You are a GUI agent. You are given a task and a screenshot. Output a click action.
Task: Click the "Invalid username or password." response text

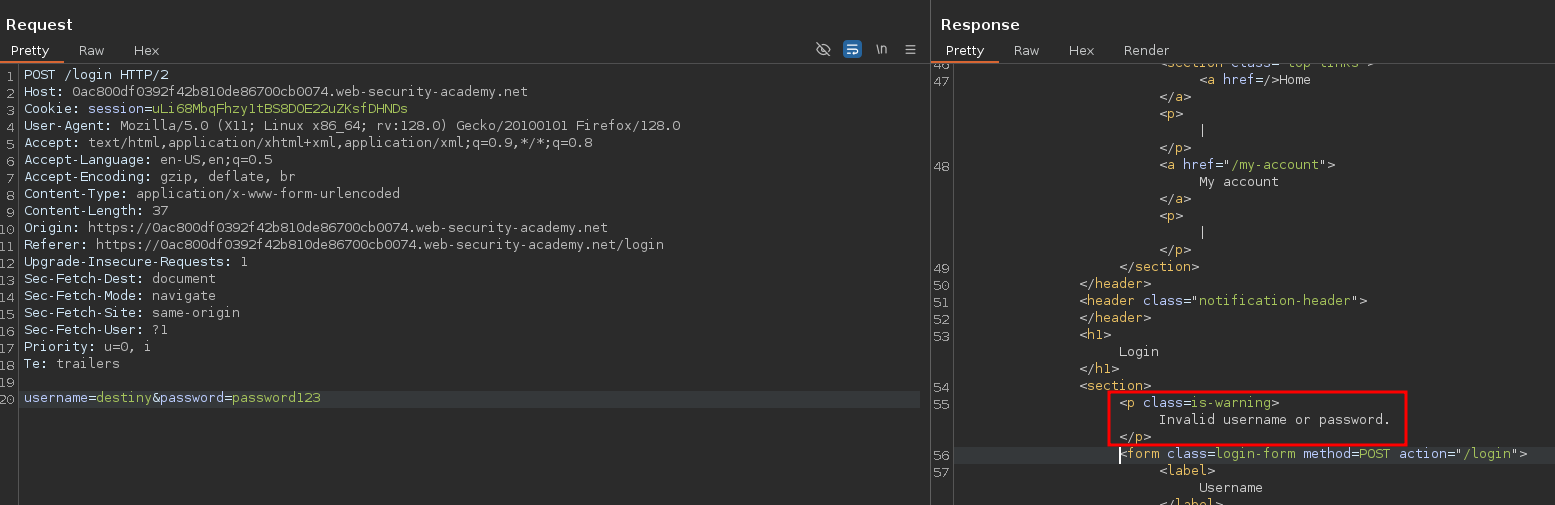pyautogui.click(x=1274, y=419)
